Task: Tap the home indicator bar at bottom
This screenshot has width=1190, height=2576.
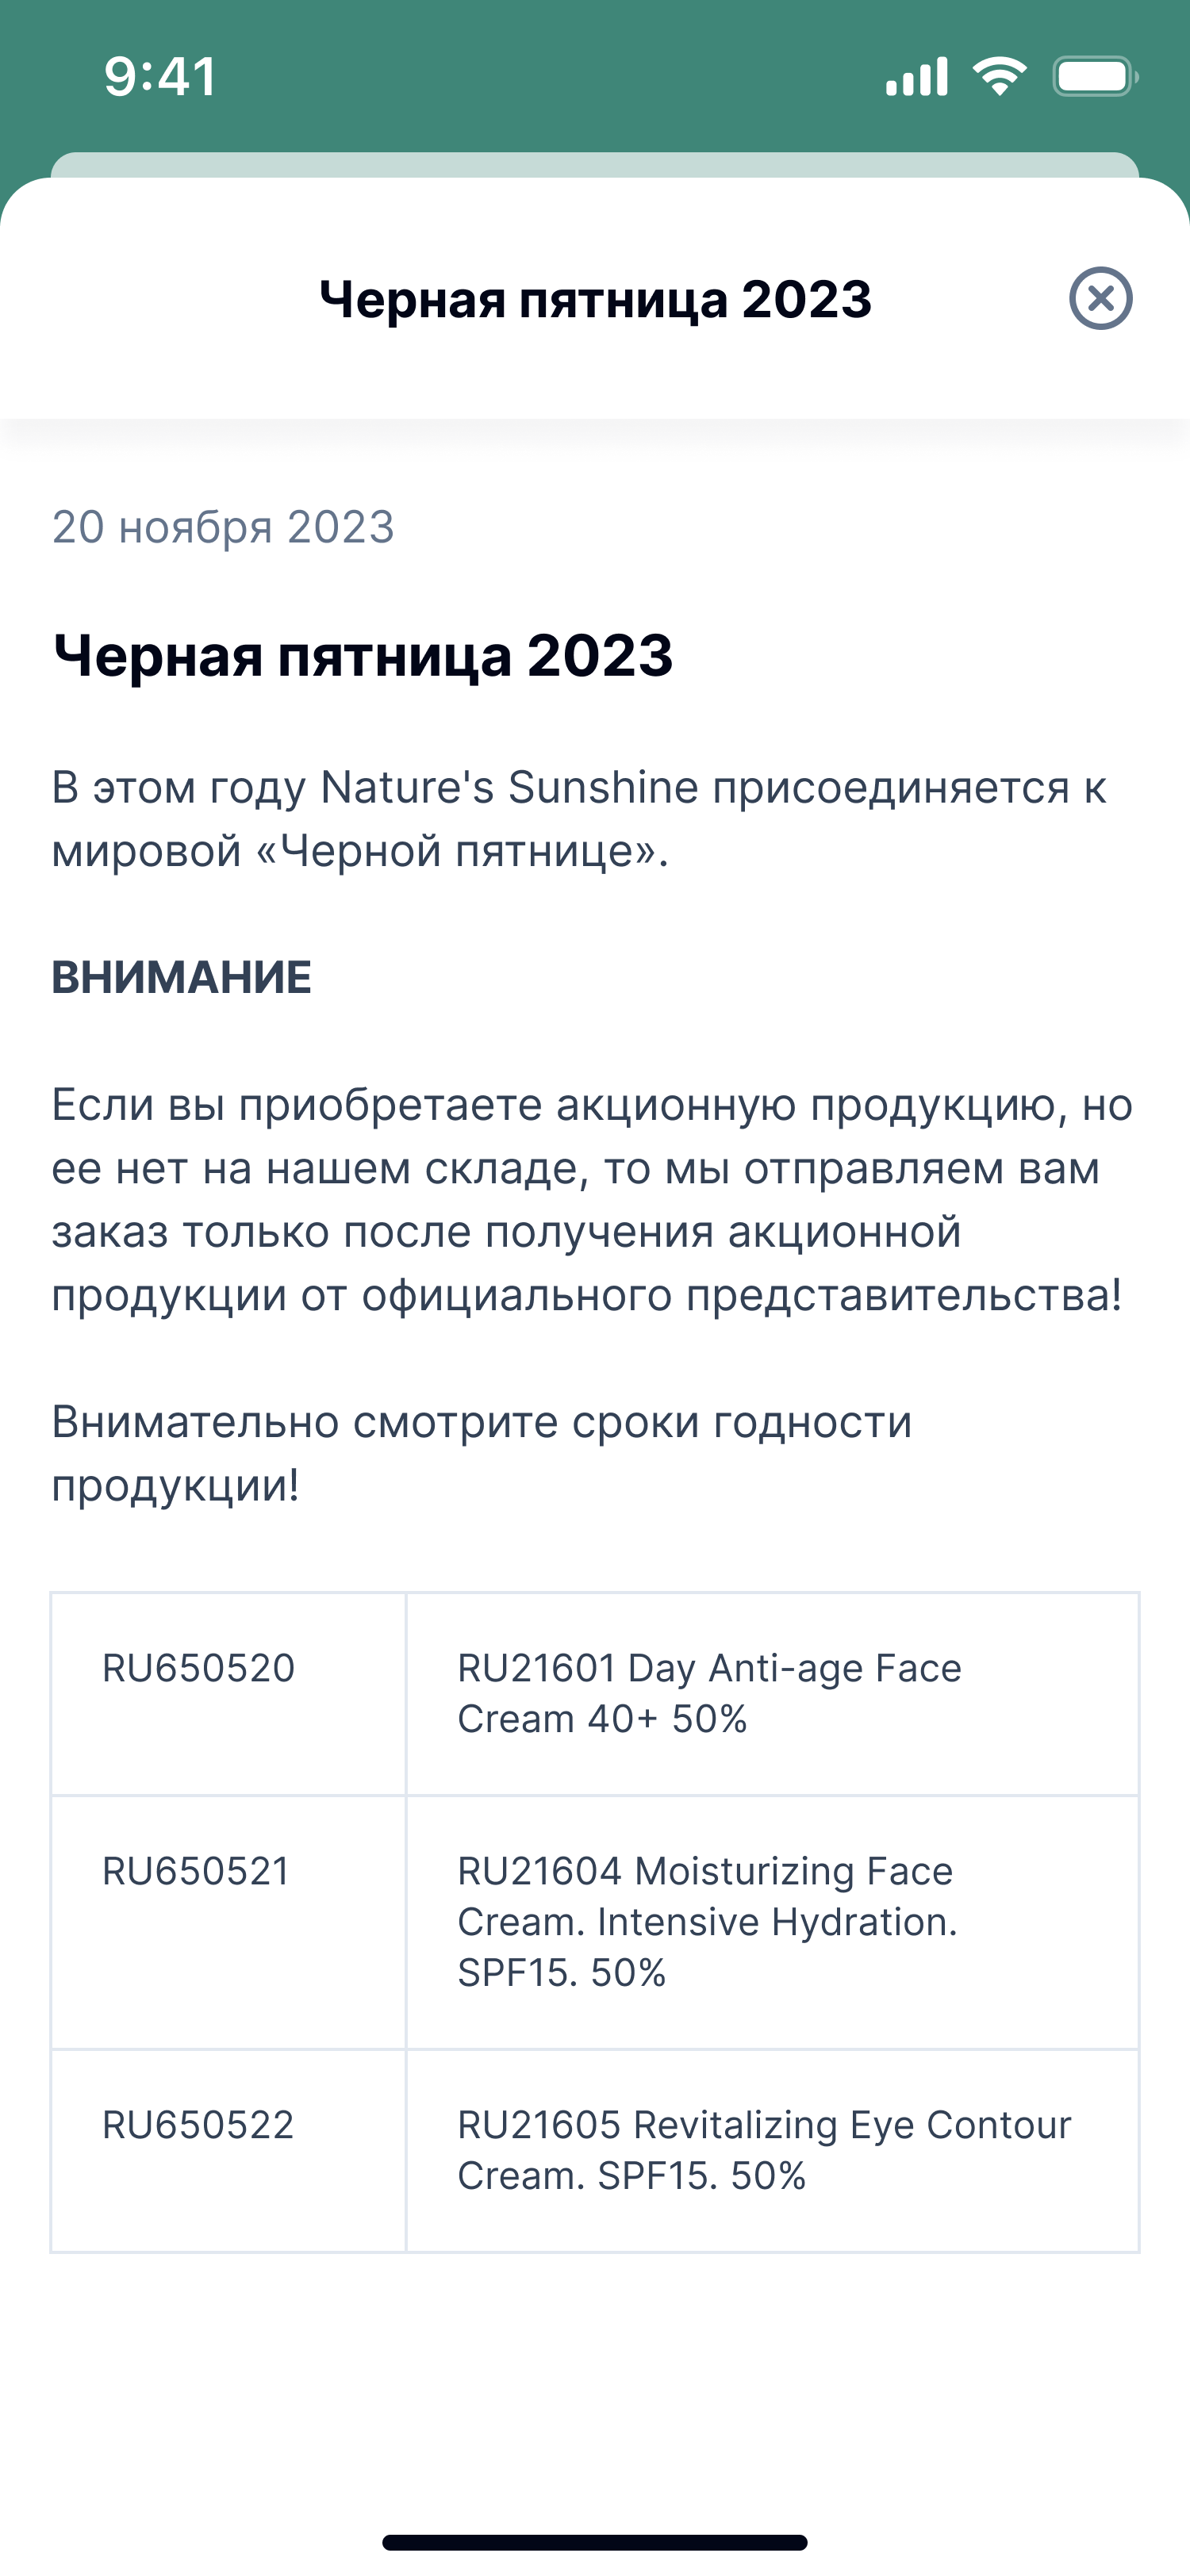Action: point(595,2542)
